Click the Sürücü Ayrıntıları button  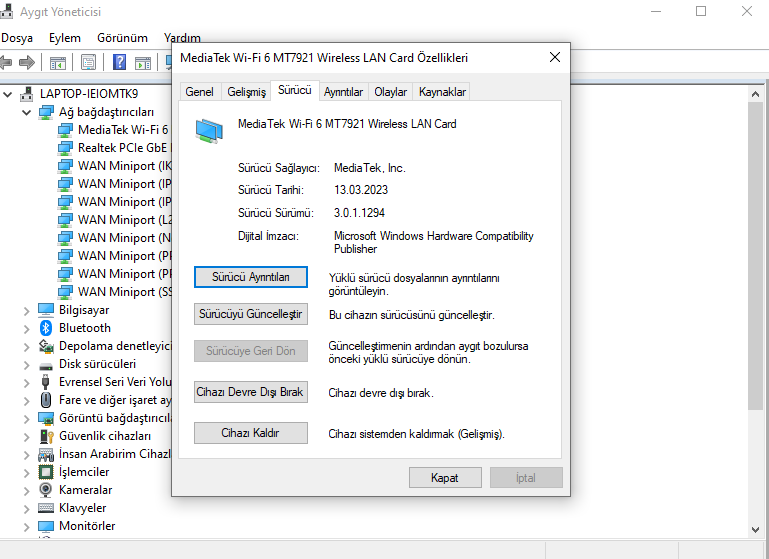(x=251, y=277)
